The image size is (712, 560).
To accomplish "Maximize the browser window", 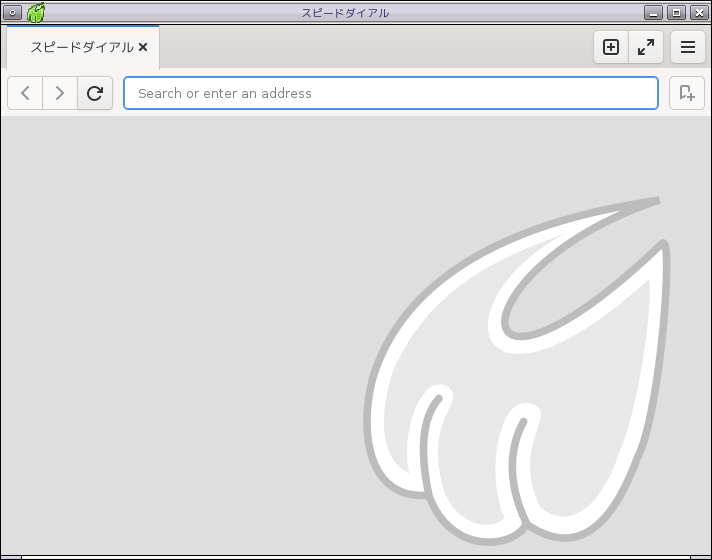I will (x=676, y=13).
